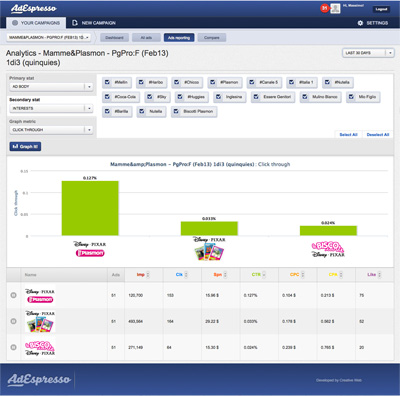400x396 pixels.
Task: Click the Graph it! button
Action: [25, 147]
